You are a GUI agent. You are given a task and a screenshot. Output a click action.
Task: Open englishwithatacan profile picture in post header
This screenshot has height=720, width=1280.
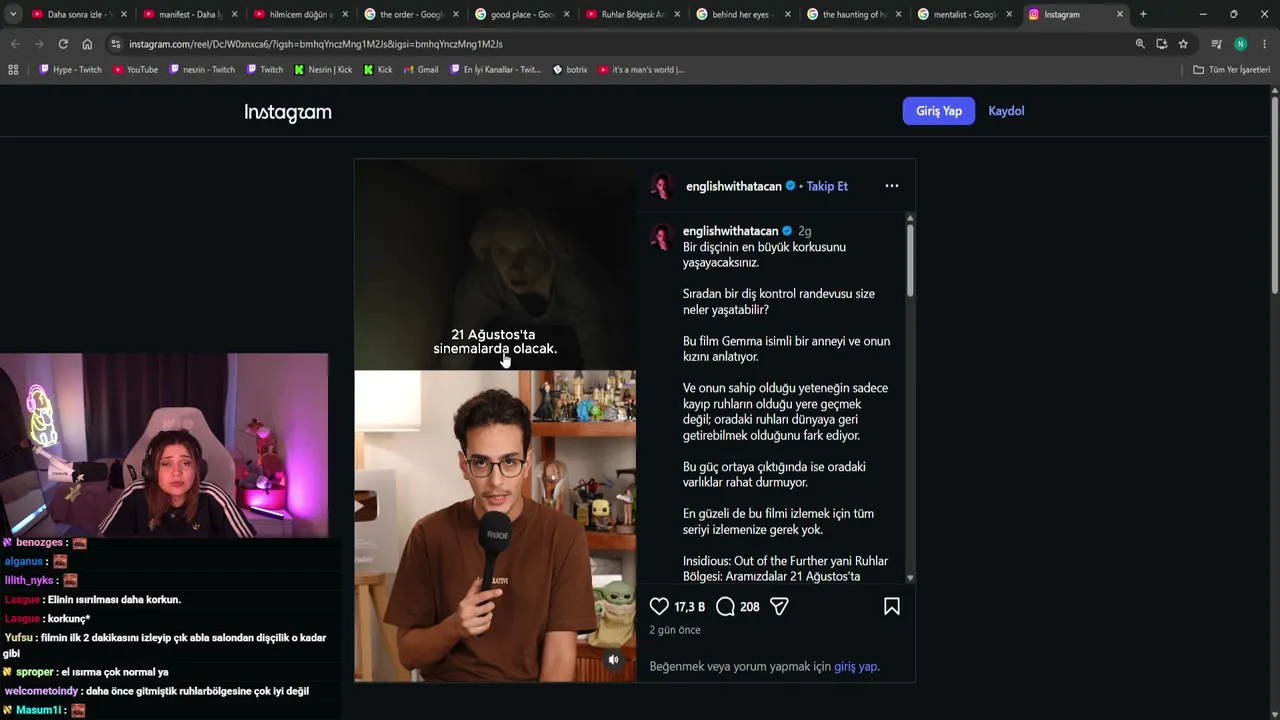click(661, 186)
